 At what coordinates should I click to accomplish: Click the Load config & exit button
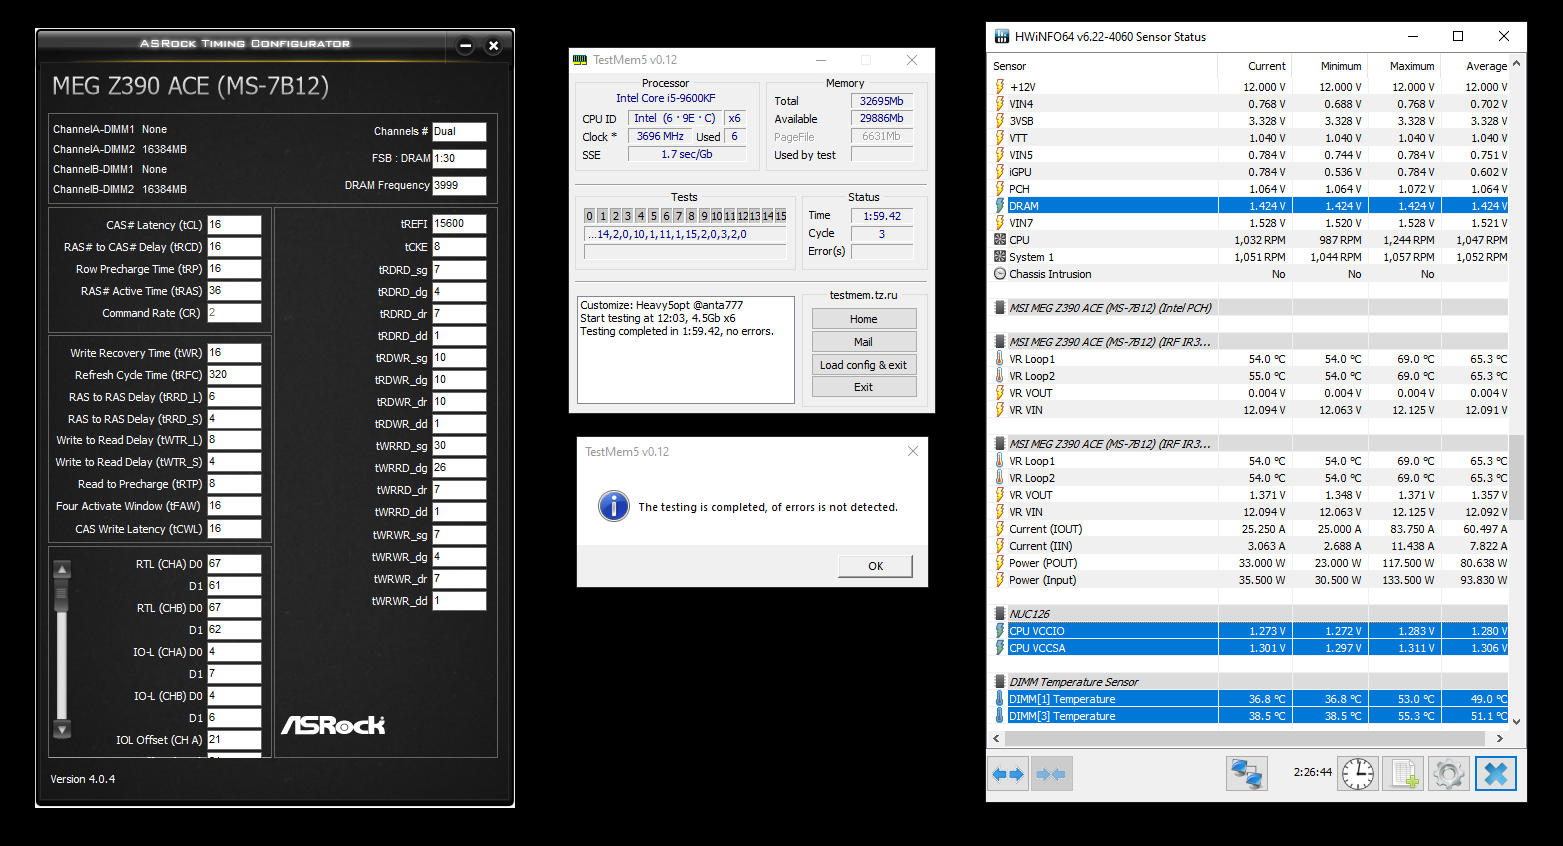(x=864, y=365)
